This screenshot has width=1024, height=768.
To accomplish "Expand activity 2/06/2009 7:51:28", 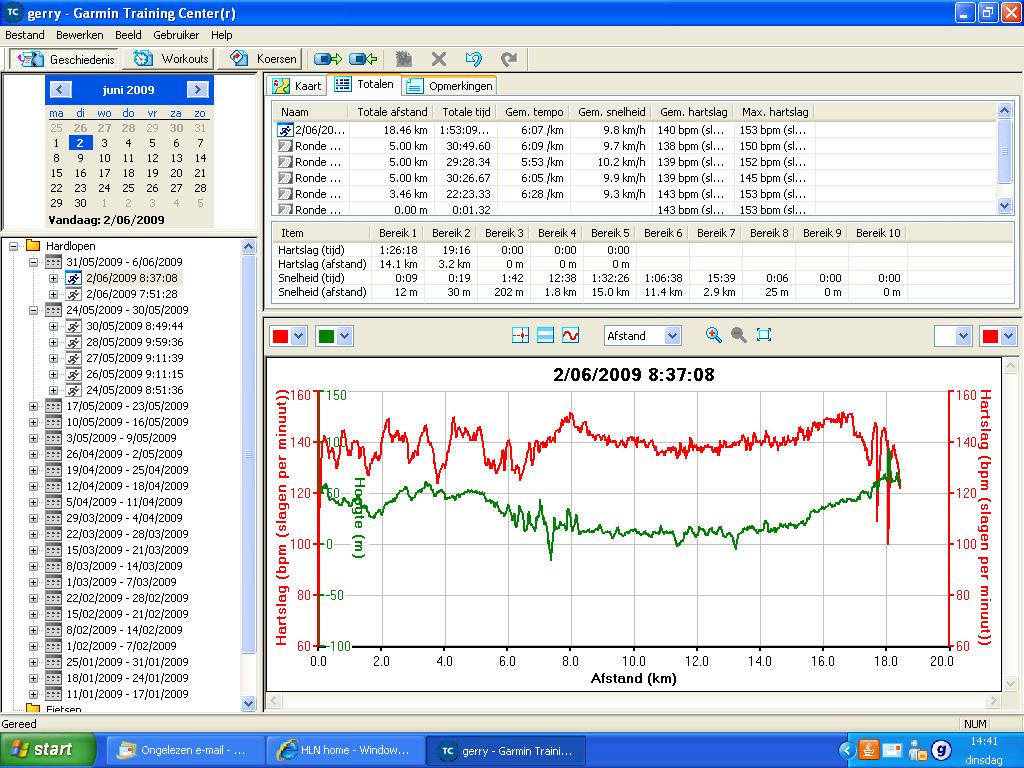I will (x=54, y=295).
